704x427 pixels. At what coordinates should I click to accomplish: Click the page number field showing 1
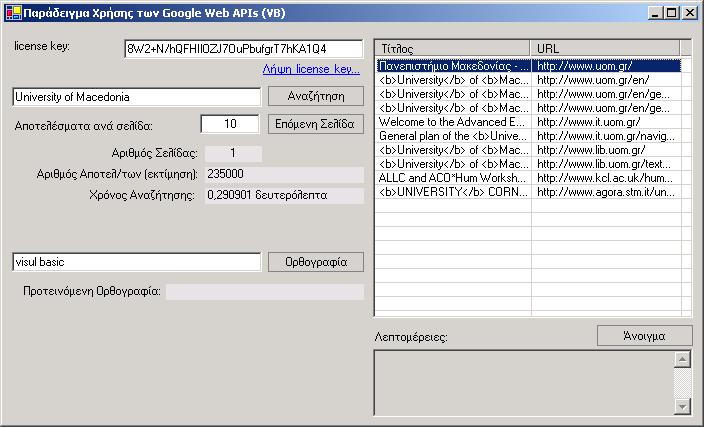click(233, 153)
